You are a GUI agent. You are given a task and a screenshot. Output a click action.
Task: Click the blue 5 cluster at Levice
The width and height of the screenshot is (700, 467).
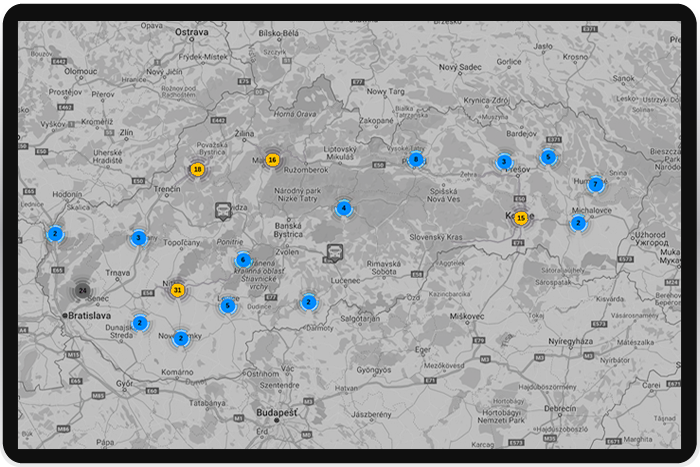point(227,306)
